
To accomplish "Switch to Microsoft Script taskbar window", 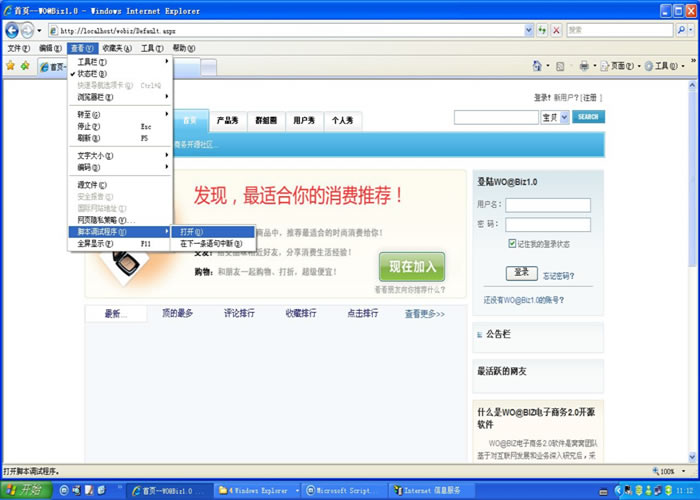I will coord(344,491).
